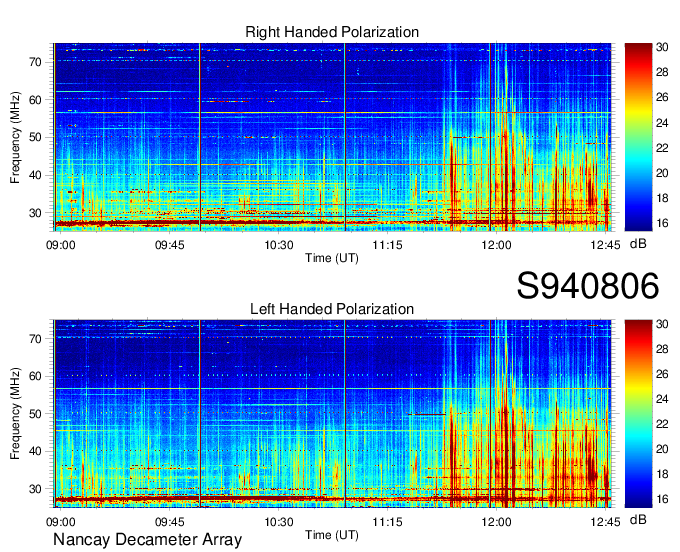This screenshot has height=552, width=680.
Task: Click the 70 MHz tick label on top plot
Action: [x=35, y=62]
